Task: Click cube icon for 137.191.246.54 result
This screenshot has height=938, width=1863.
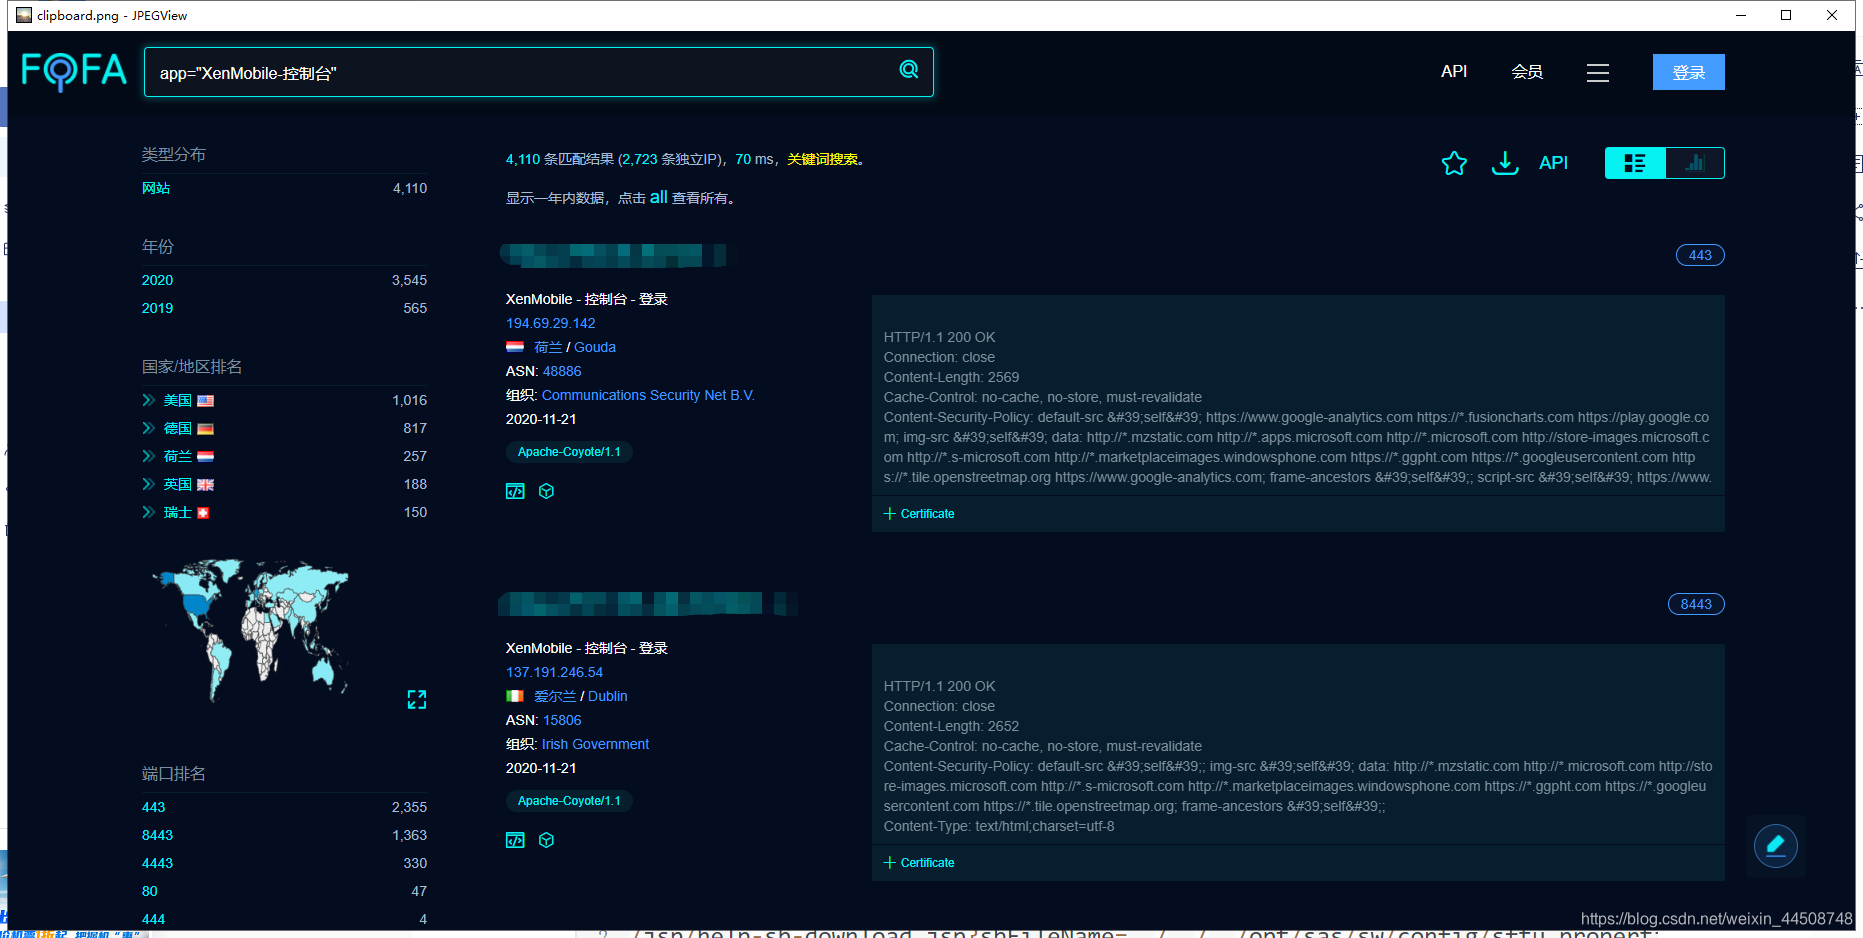Action: (546, 840)
